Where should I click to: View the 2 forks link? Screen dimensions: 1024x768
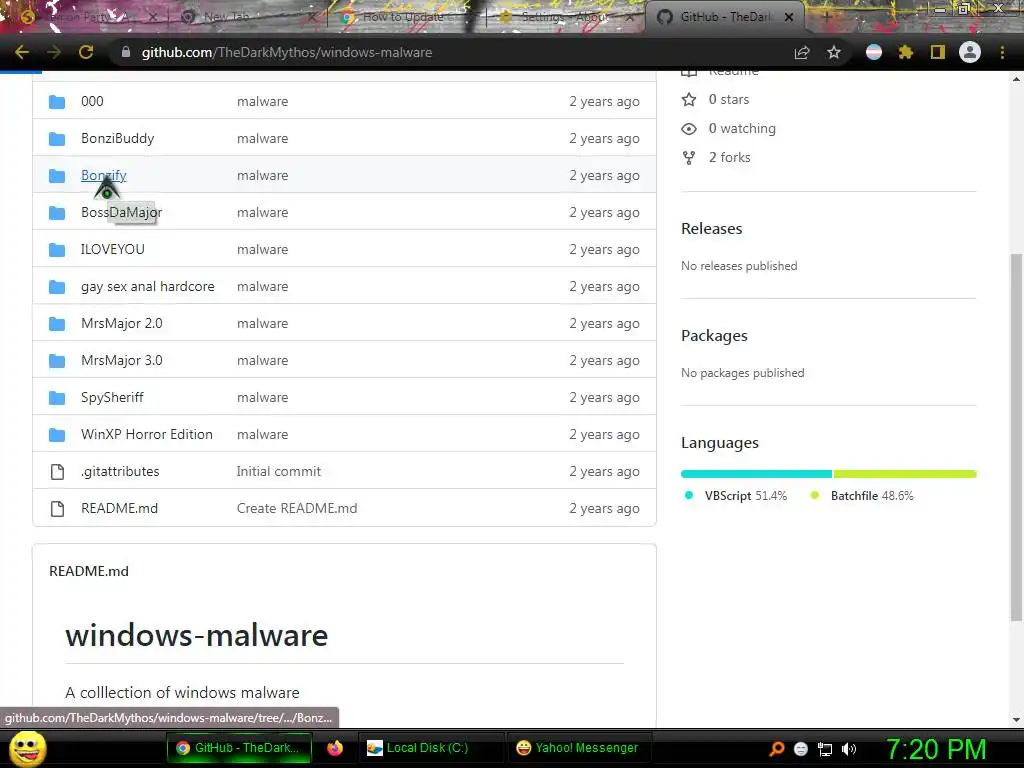(x=729, y=157)
